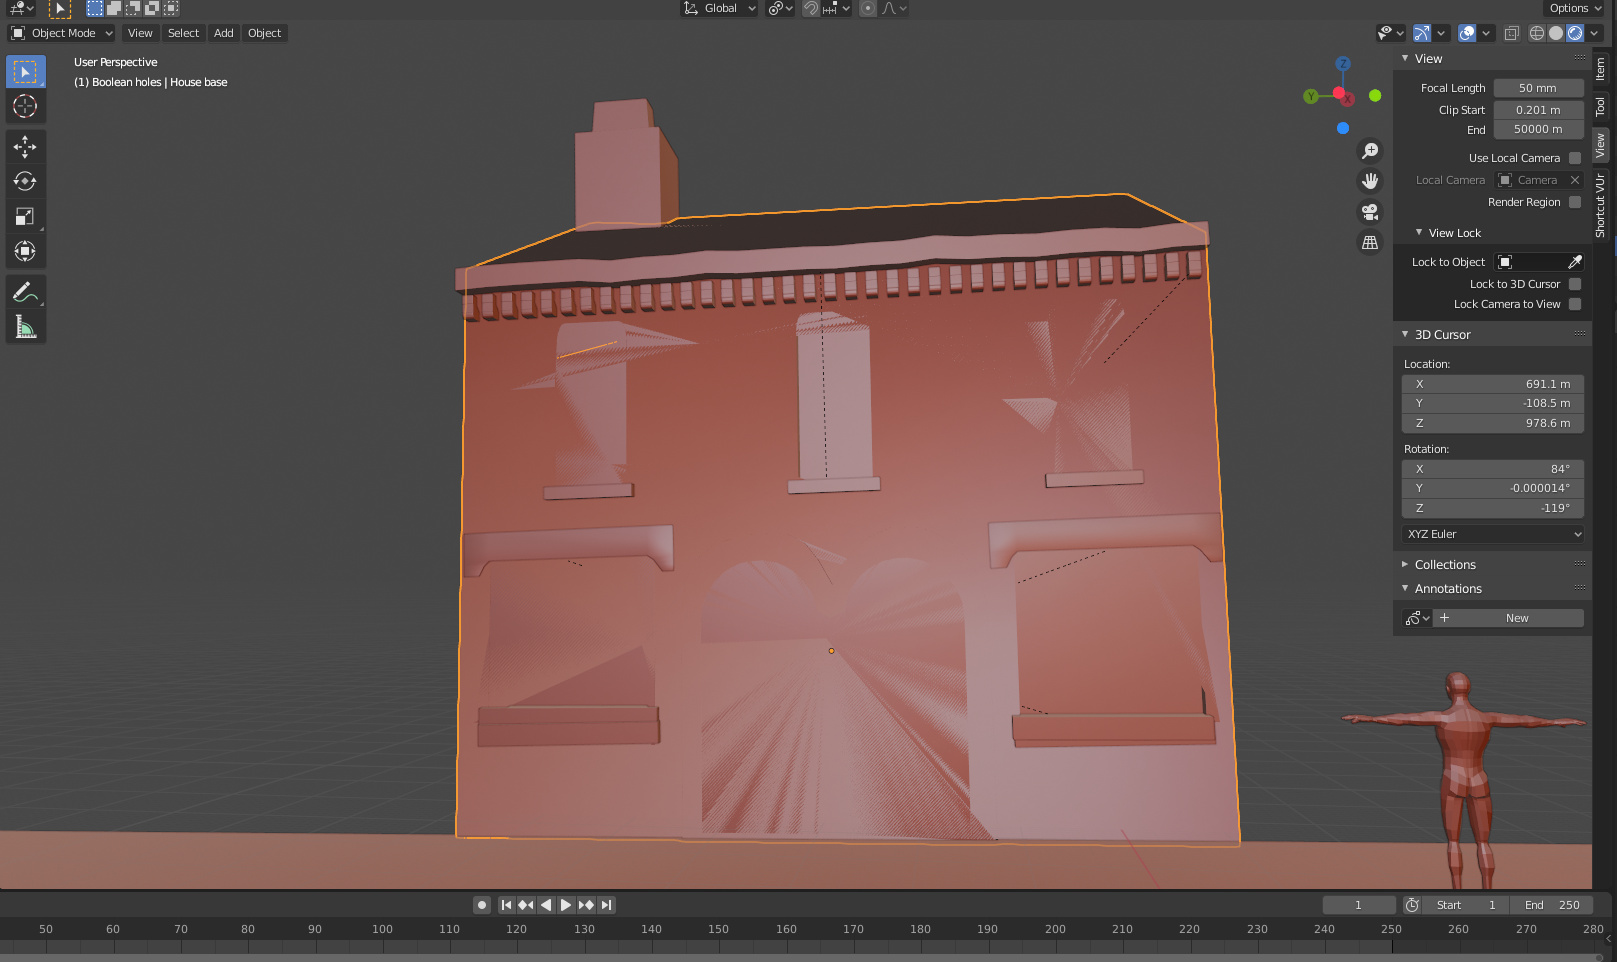Screen dimensions: 1617x962
Task: Toggle auto keying record button
Action: tap(482, 905)
